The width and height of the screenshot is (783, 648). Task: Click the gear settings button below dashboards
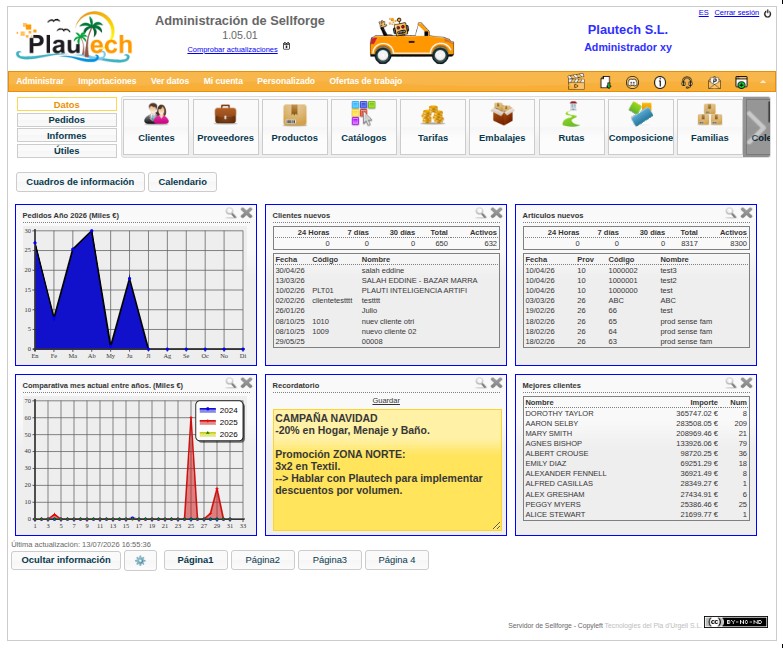pos(140,560)
